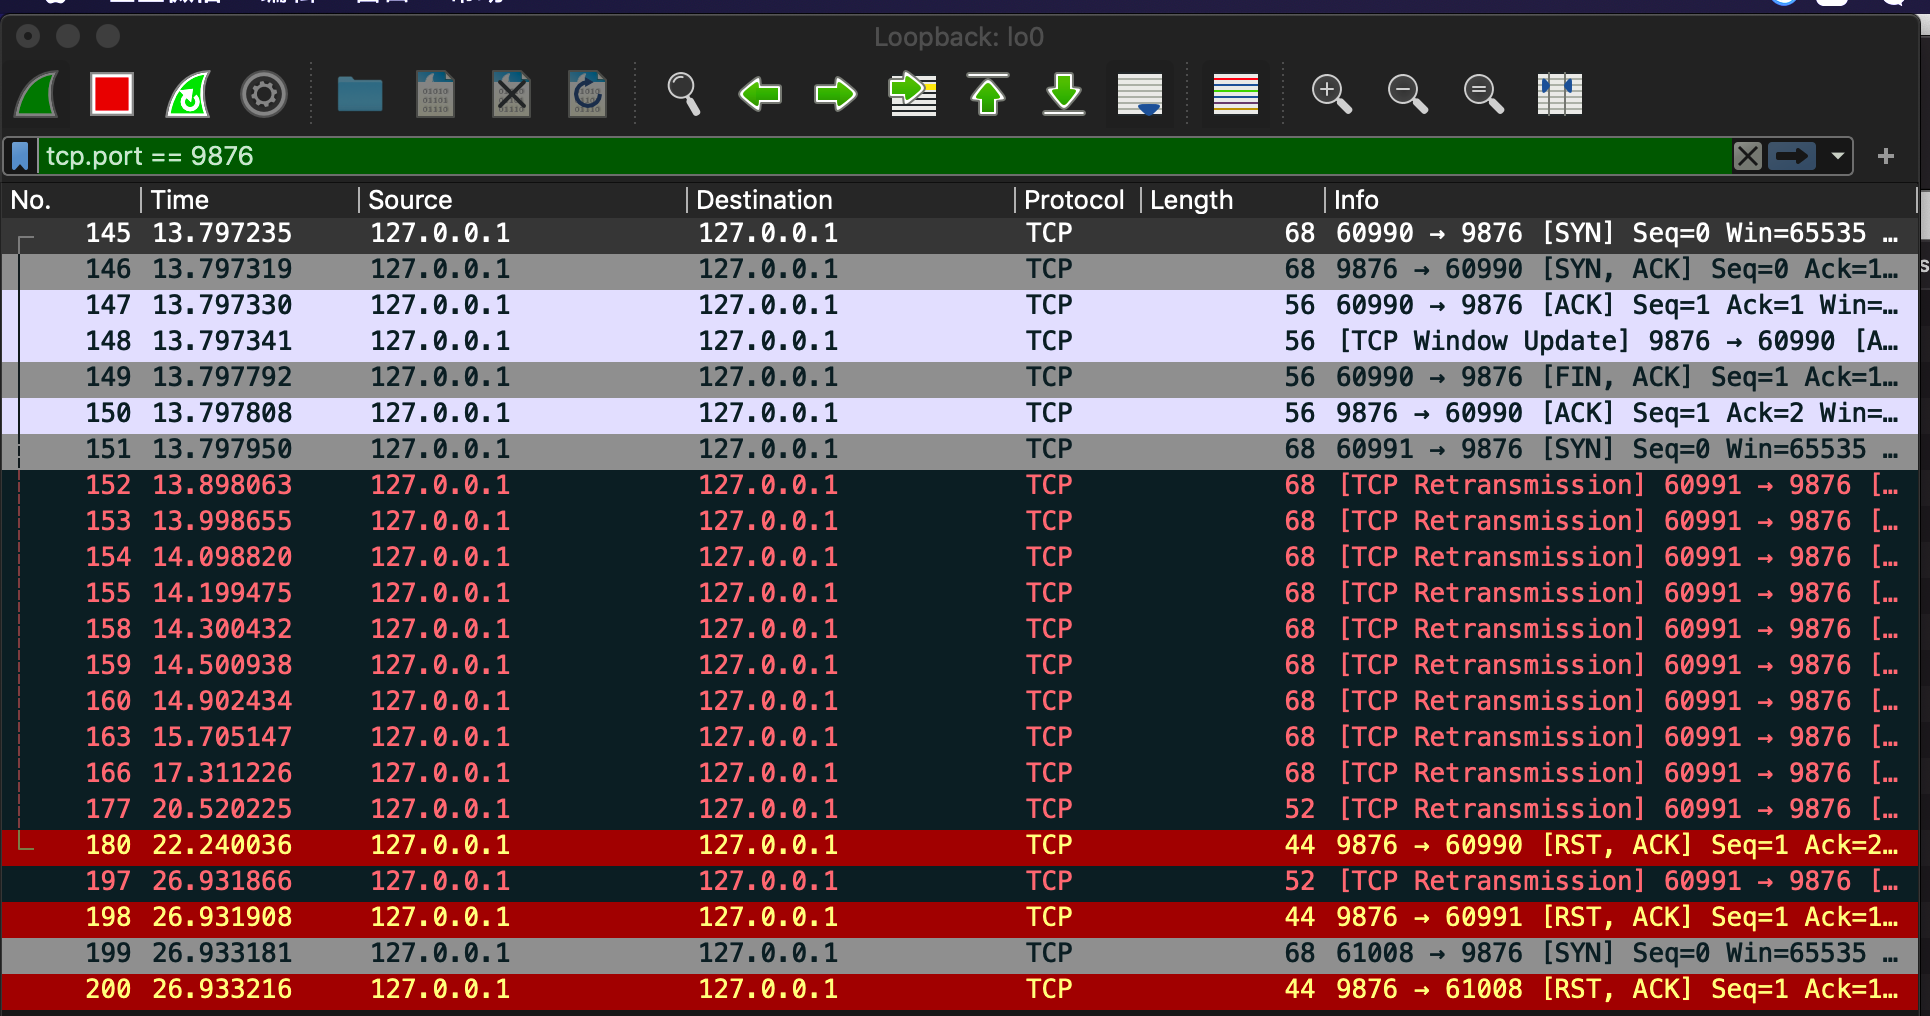Select retransmission packet 163 at 15.705147
Image resolution: width=1930 pixels, height=1016 pixels.
960,738
